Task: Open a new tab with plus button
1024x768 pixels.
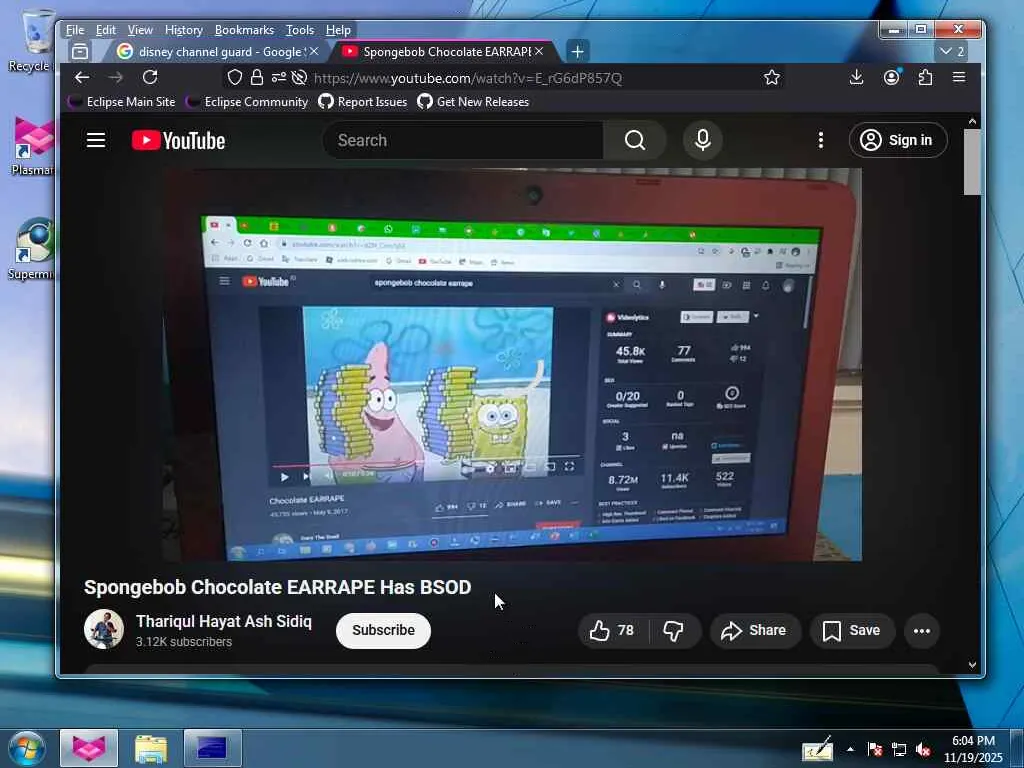Action: [577, 51]
